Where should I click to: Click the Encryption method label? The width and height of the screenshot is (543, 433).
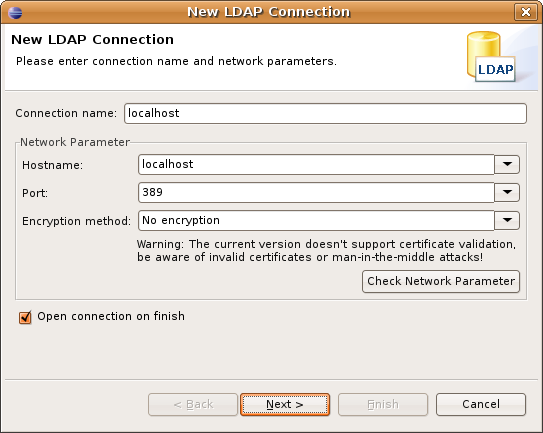coord(76,221)
